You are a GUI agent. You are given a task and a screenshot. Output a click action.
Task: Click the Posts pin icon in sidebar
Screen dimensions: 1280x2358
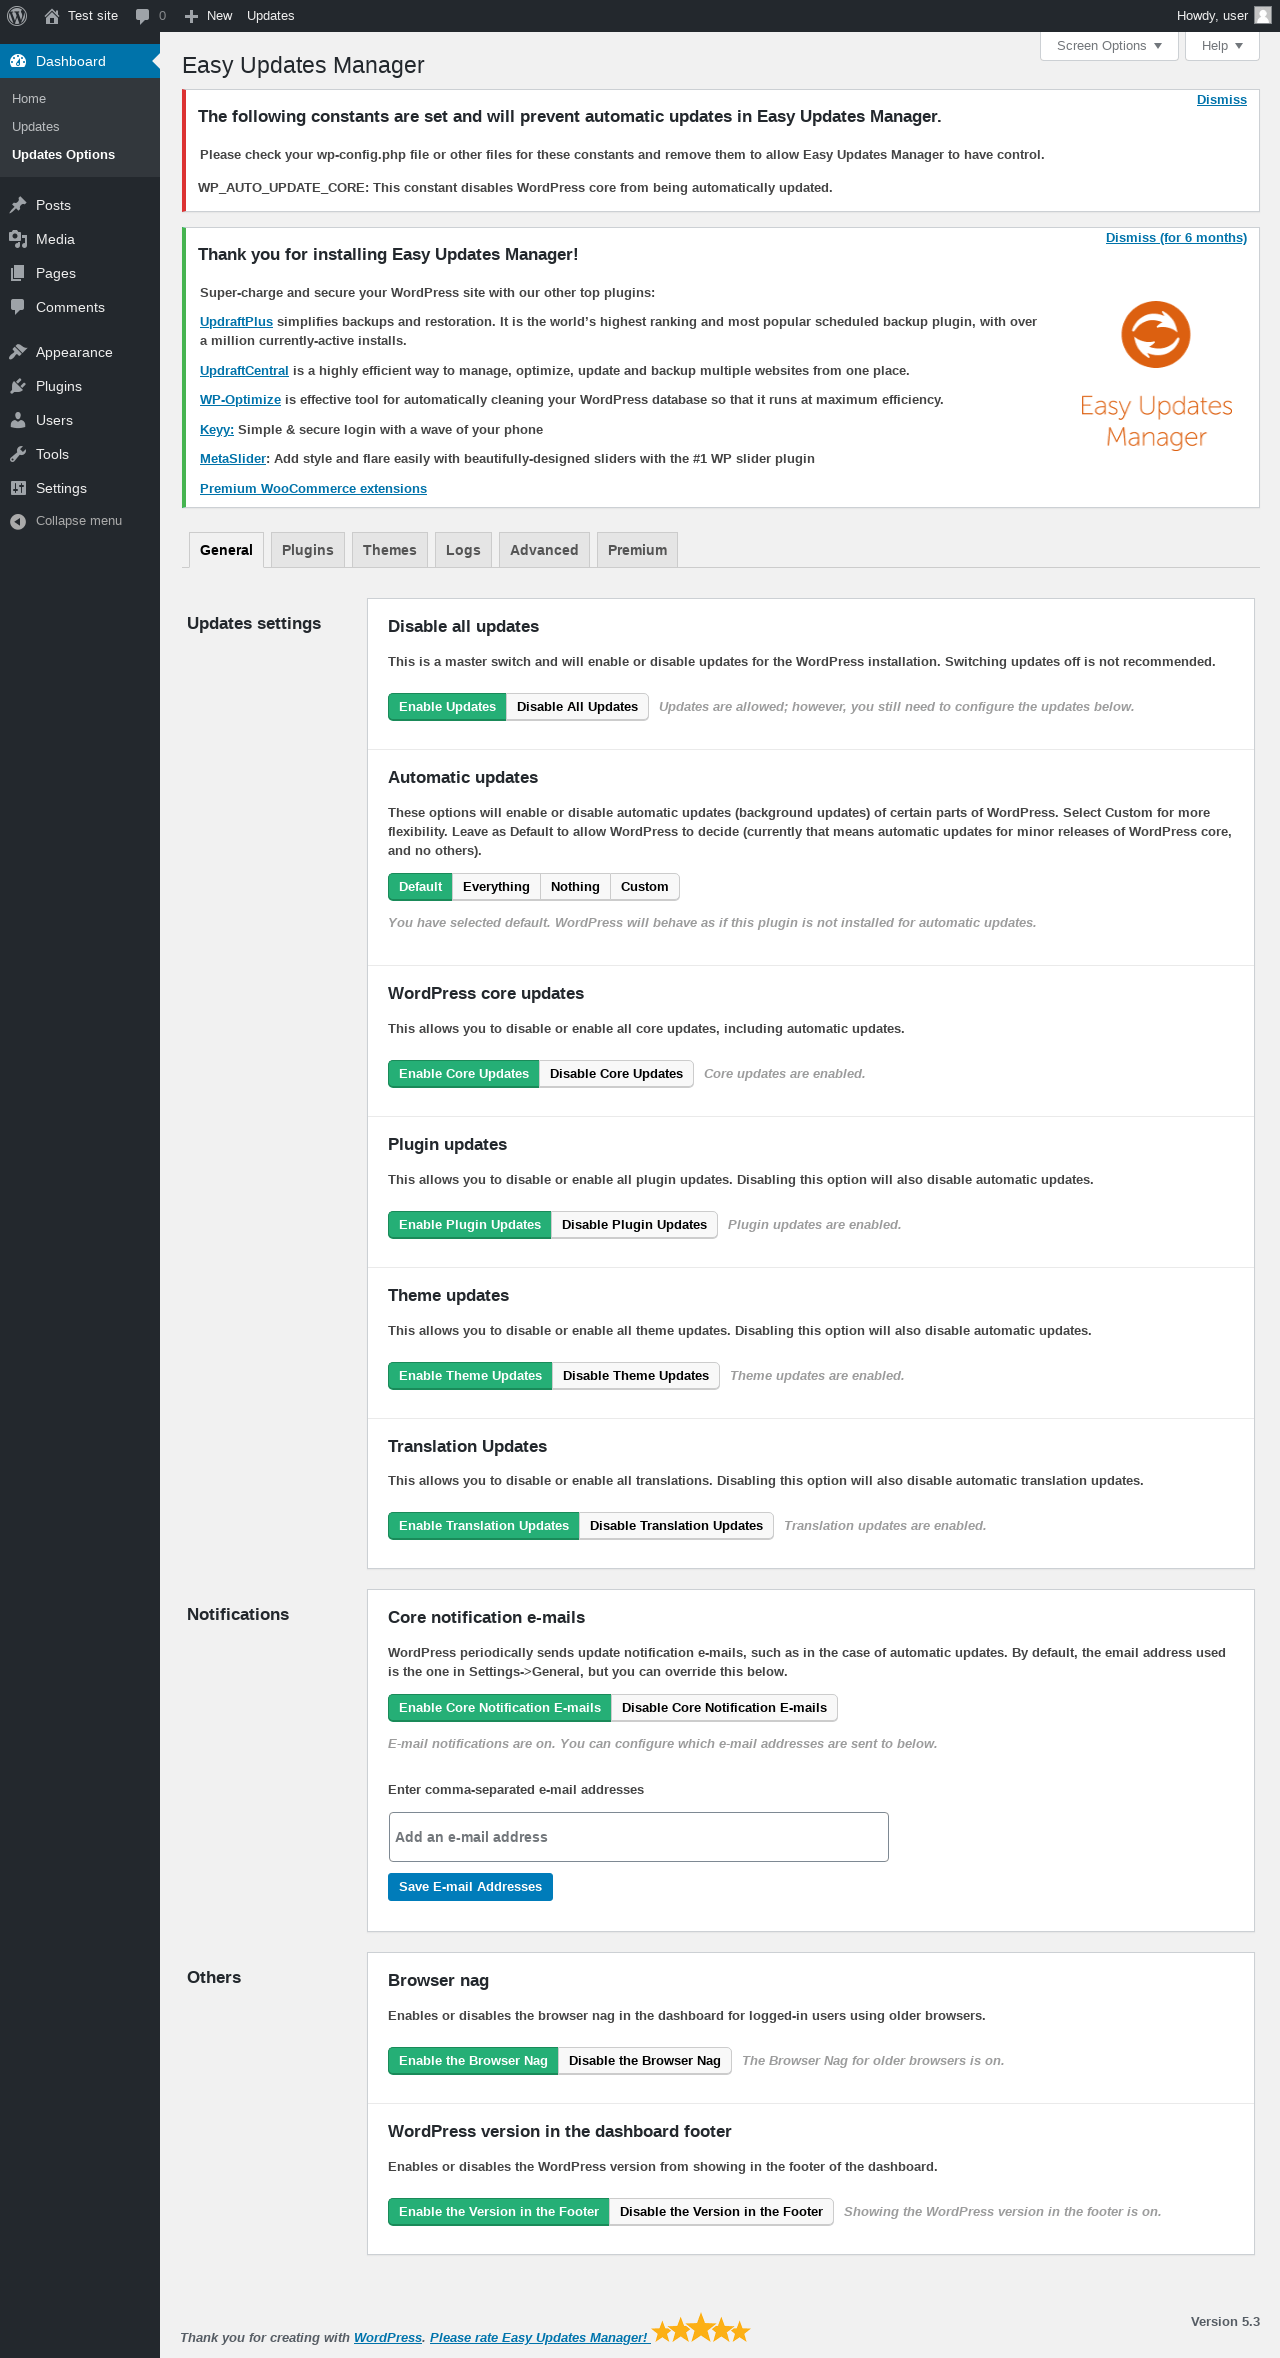pyautogui.click(x=18, y=205)
